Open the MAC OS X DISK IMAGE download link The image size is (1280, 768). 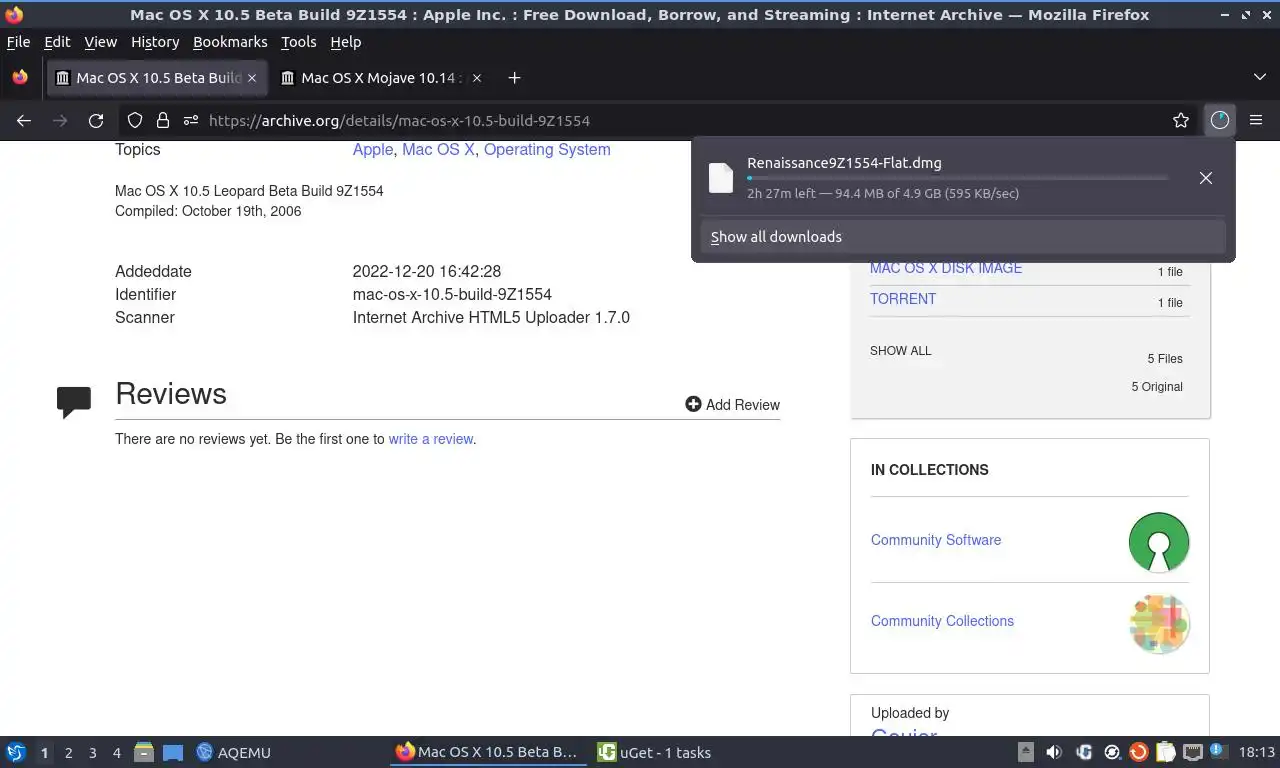(946, 268)
